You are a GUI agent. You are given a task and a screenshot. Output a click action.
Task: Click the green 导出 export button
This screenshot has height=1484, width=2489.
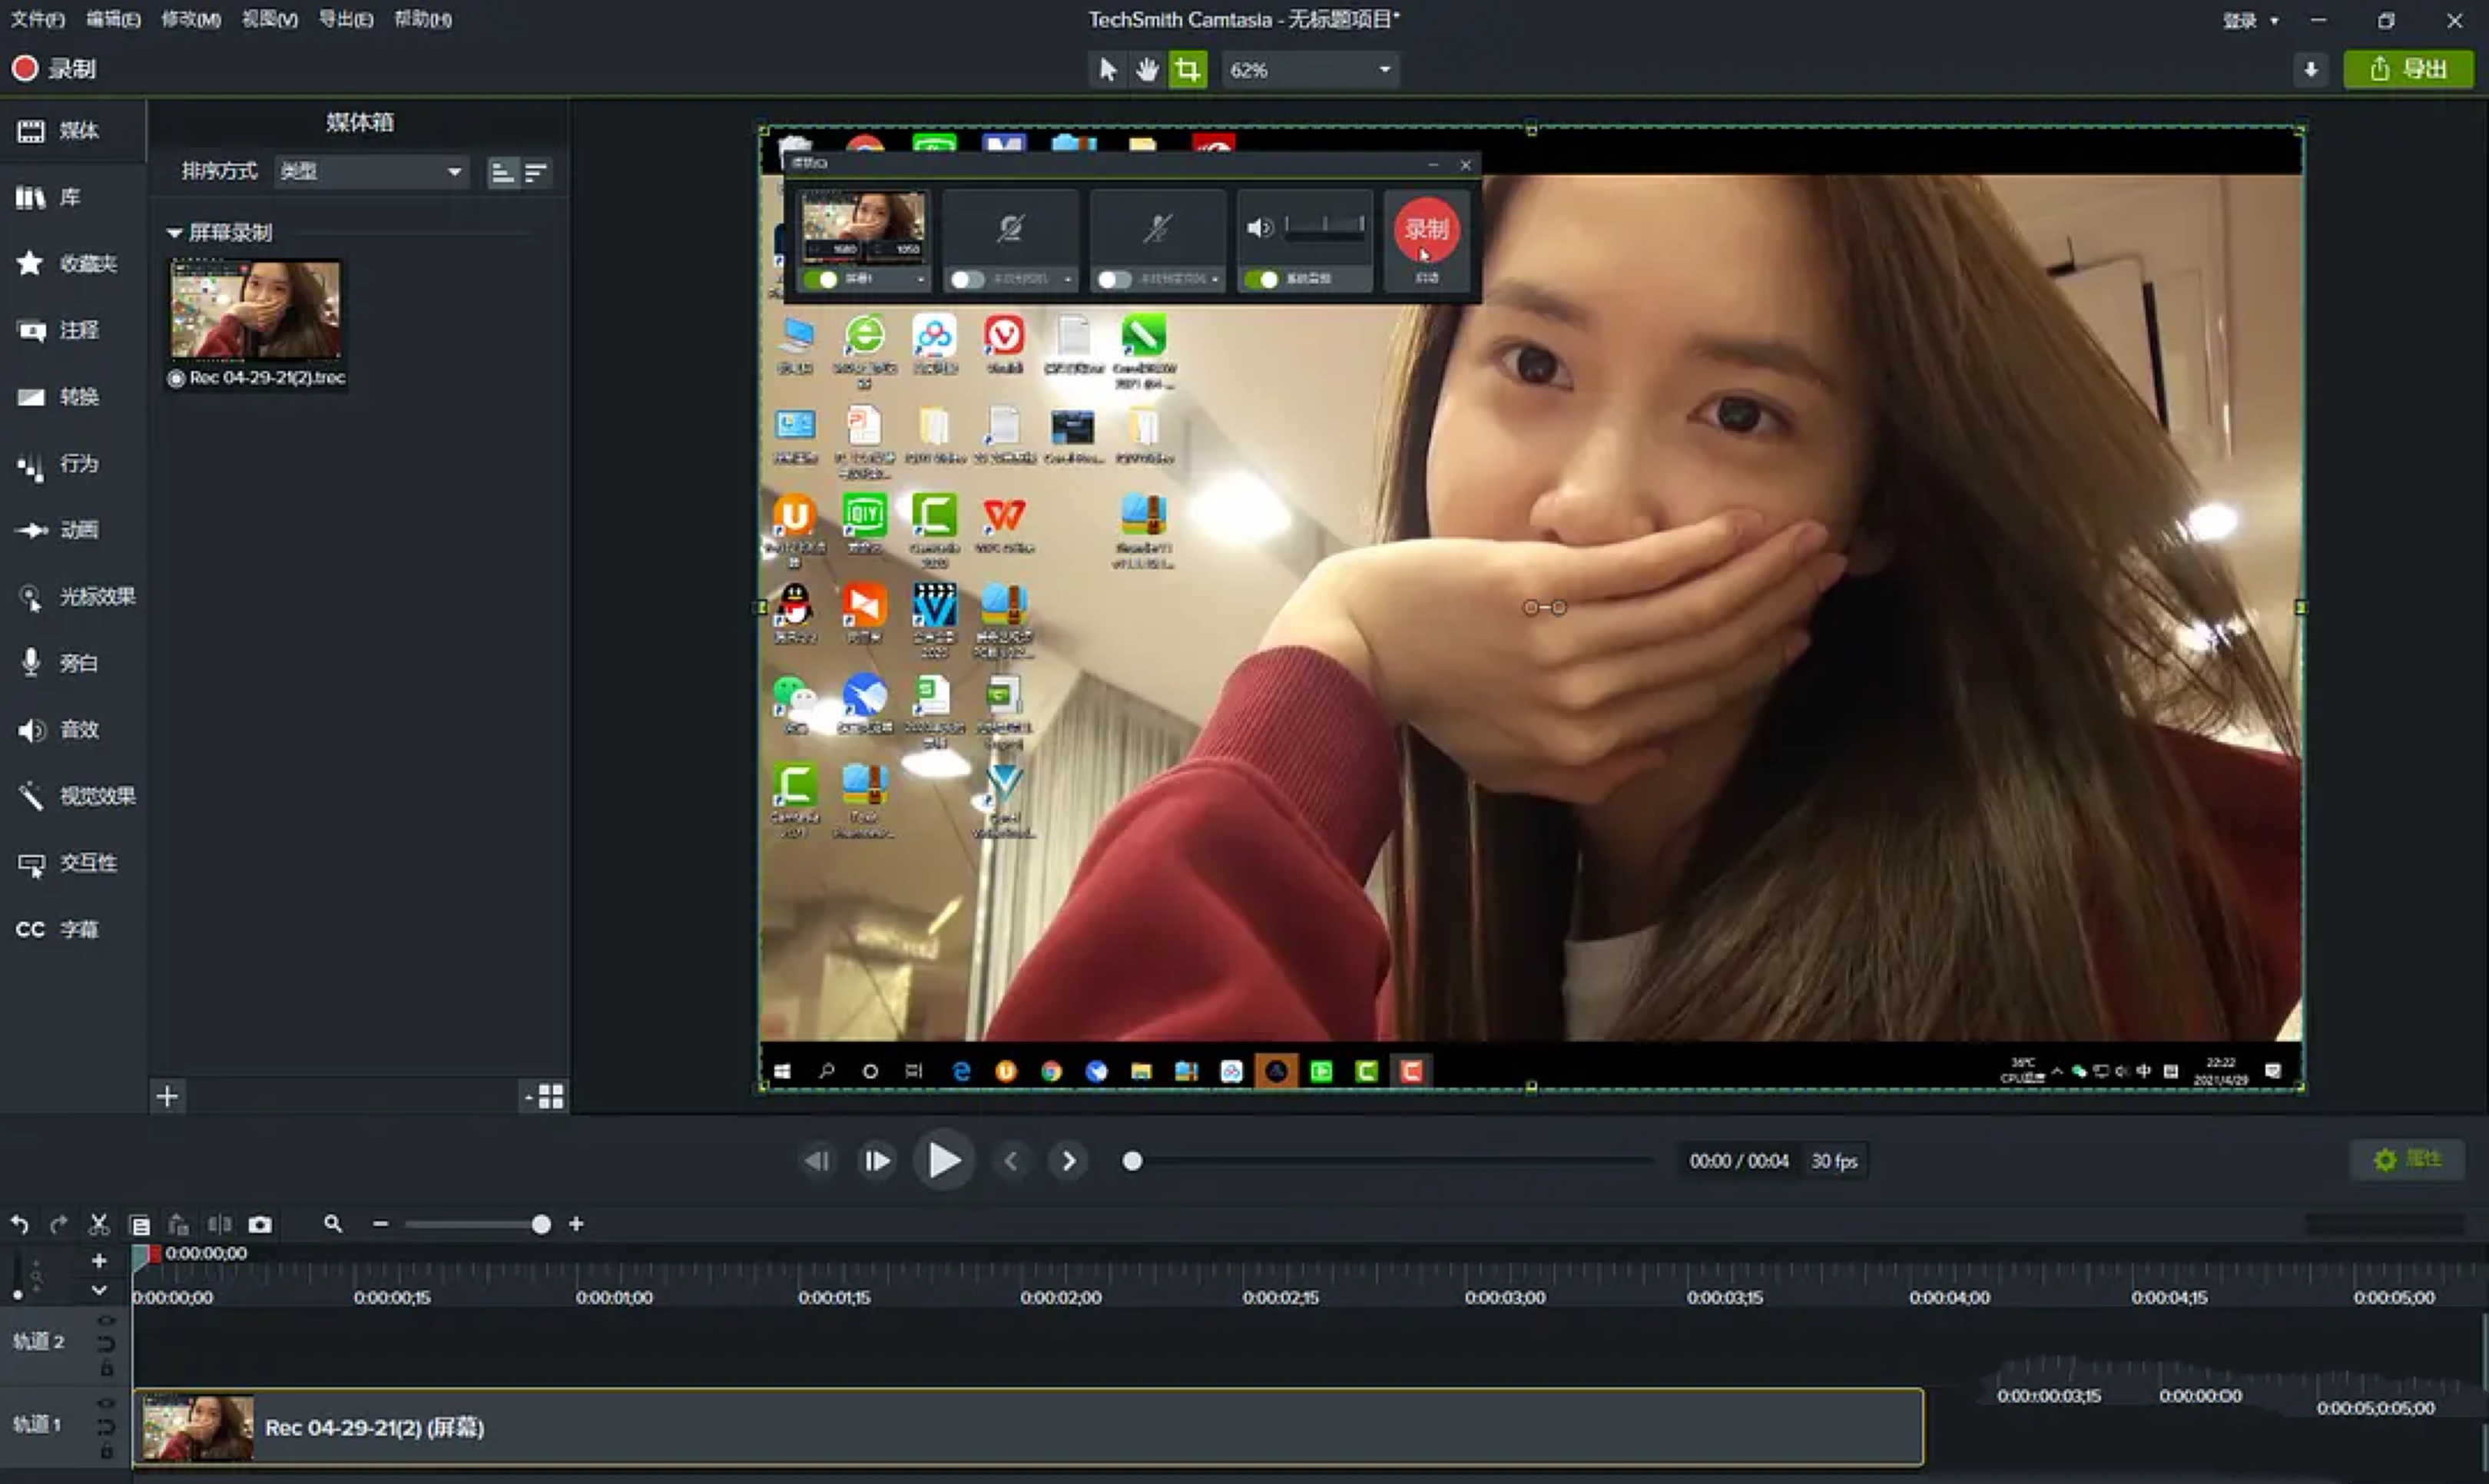[x=2408, y=69]
